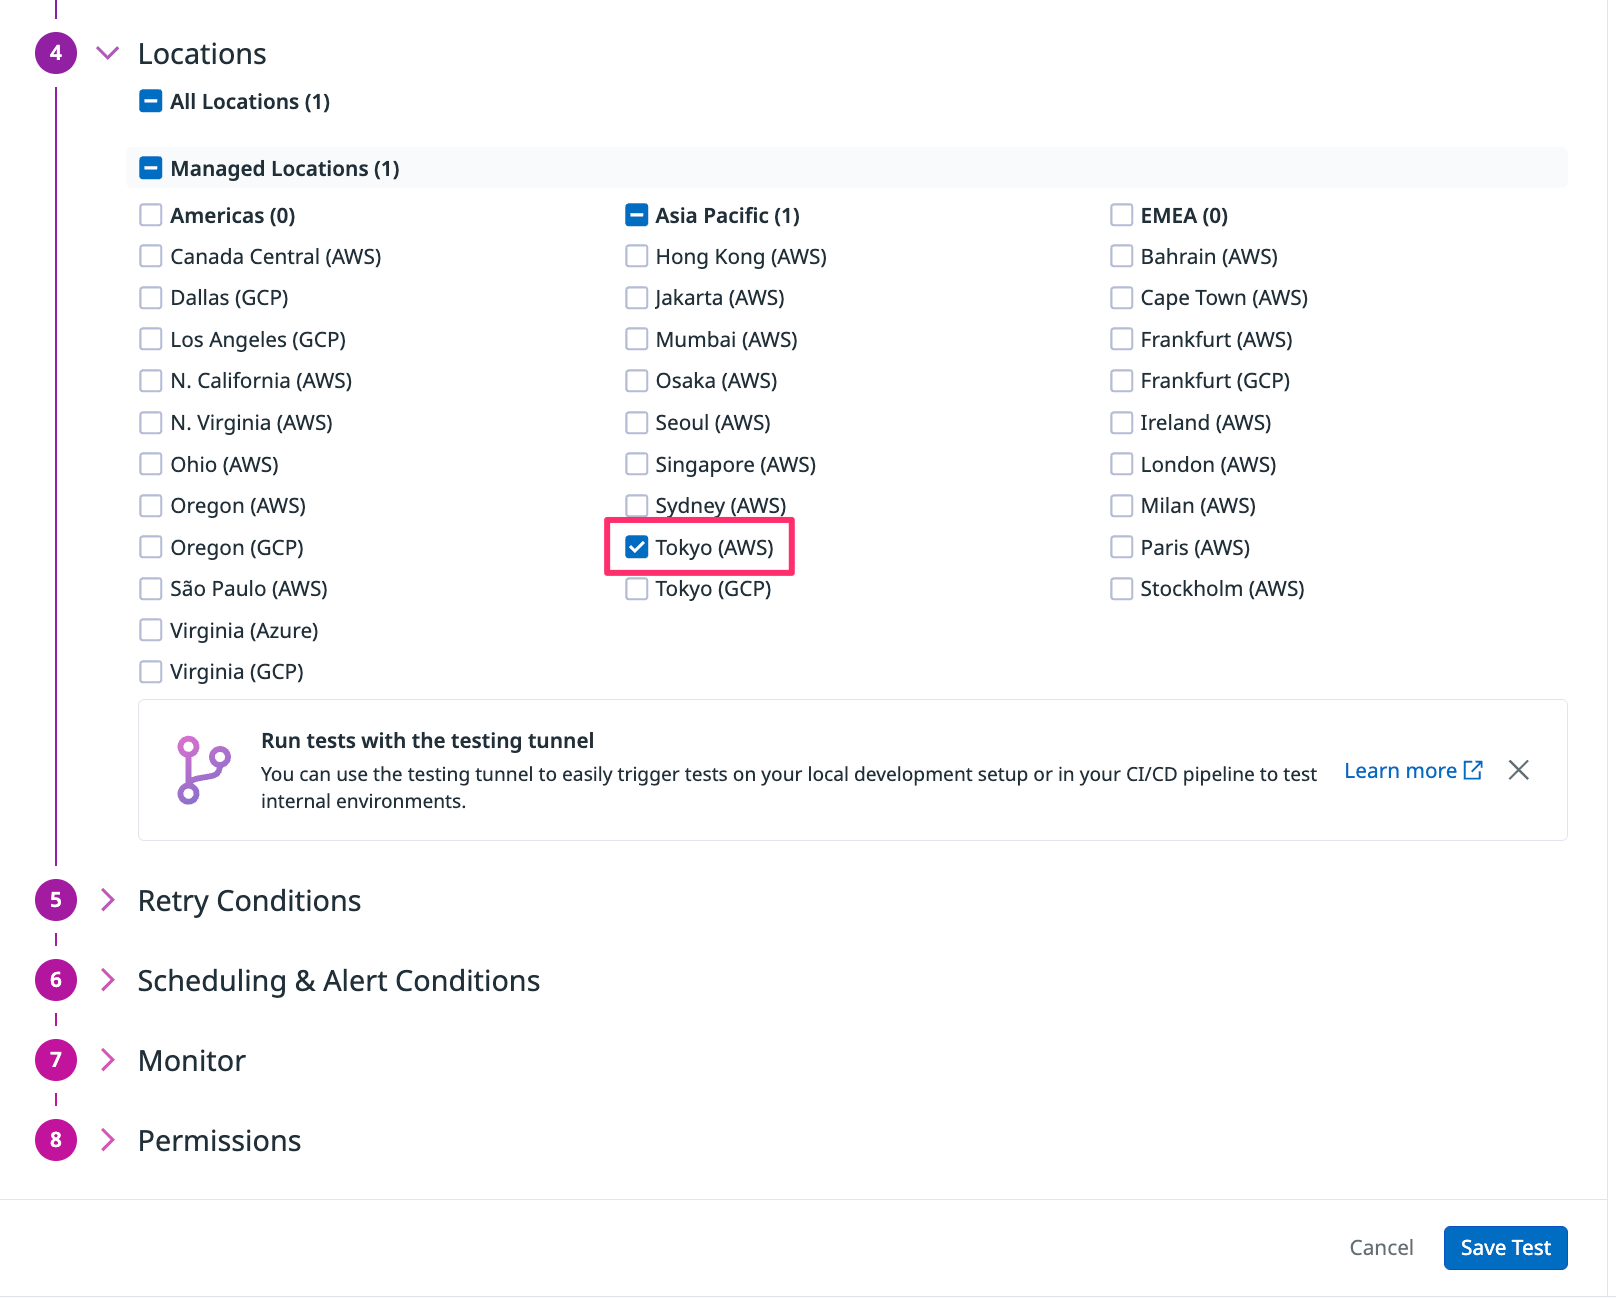Viewport: 1616px width, 1298px height.
Task: Click the step 8 circle badge
Action: coord(56,1140)
